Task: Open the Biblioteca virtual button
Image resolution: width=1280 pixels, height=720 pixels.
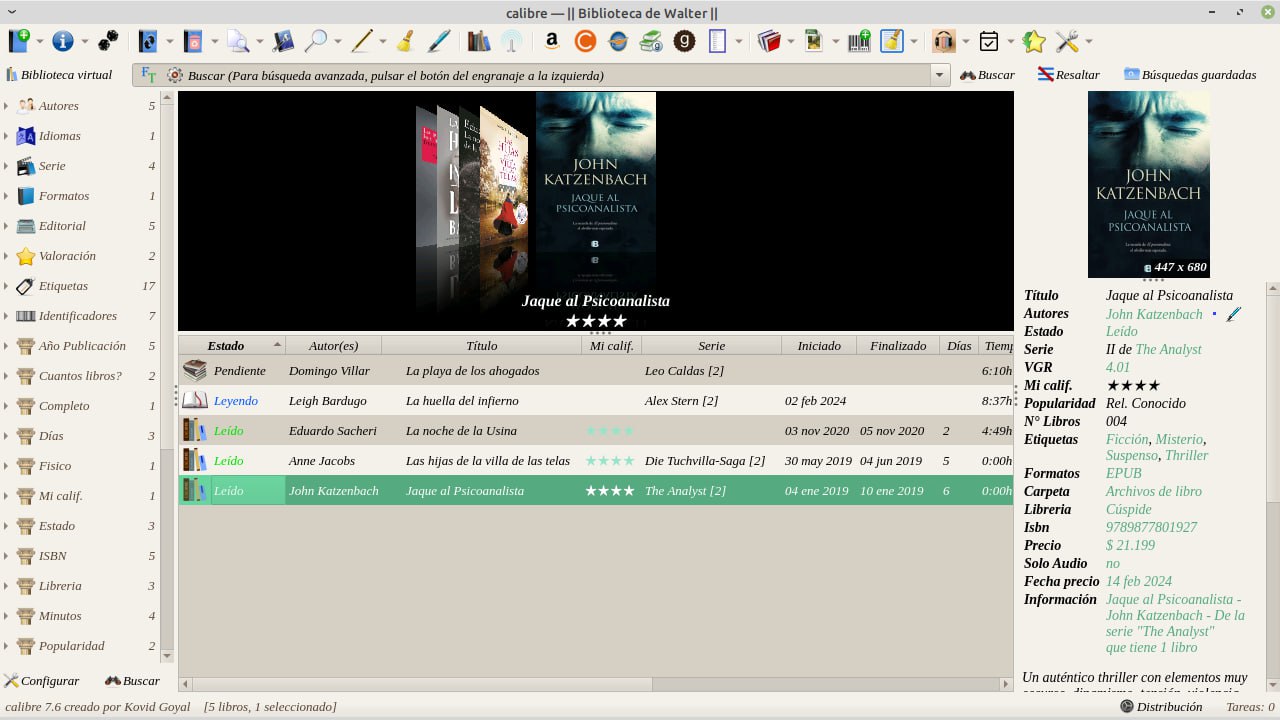Action: click(59, 75)
